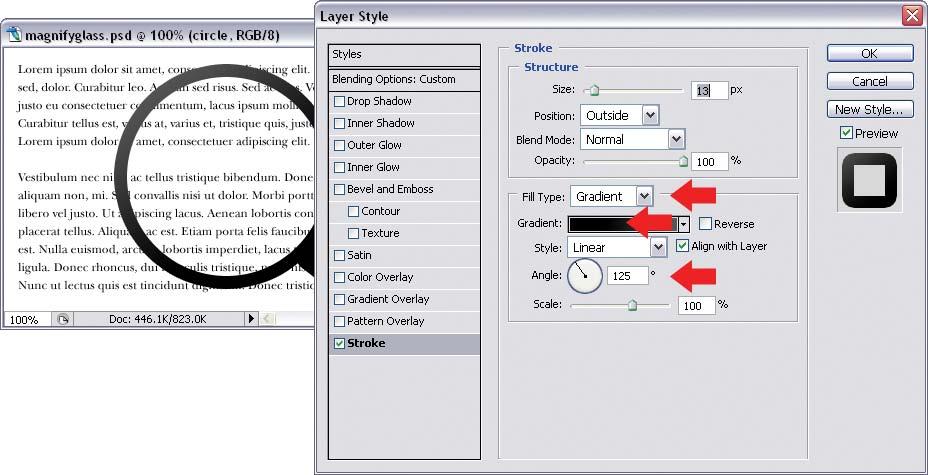Viewport: 928px width, 475px height.
Task: Click the Angle dial control
Action: pos(585,276)
